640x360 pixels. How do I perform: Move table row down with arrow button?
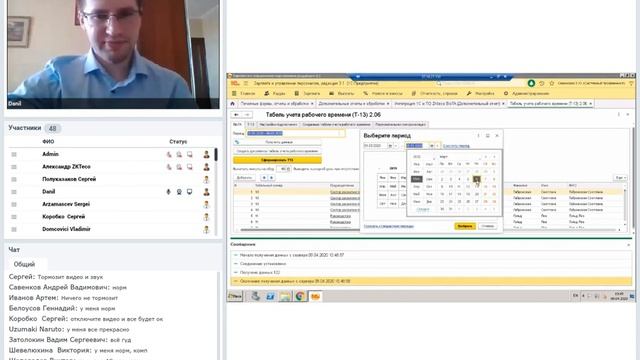(271, 178)
